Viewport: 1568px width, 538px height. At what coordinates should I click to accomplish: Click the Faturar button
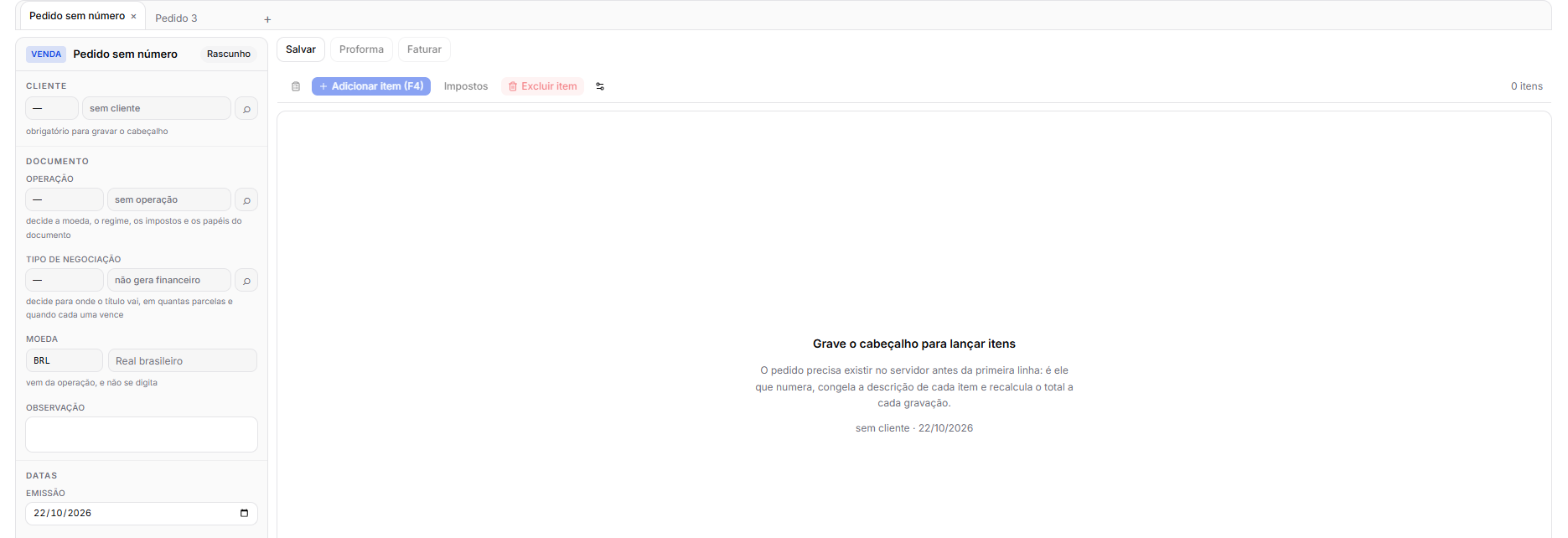pos(424,49)
